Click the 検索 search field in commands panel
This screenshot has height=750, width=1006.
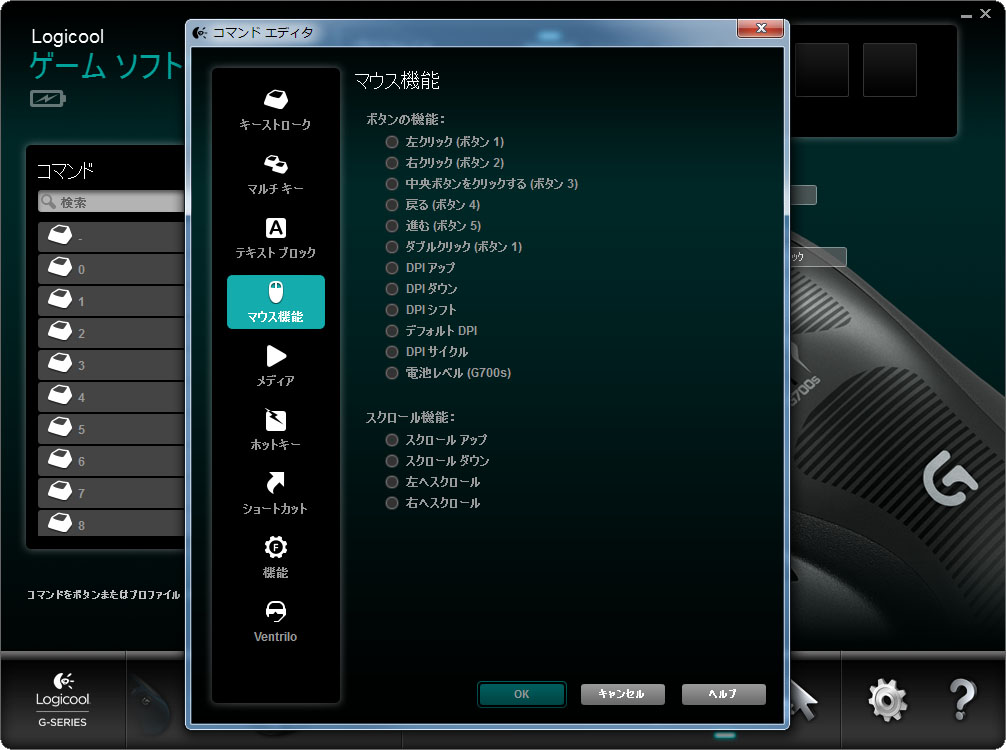click(112, 202)
